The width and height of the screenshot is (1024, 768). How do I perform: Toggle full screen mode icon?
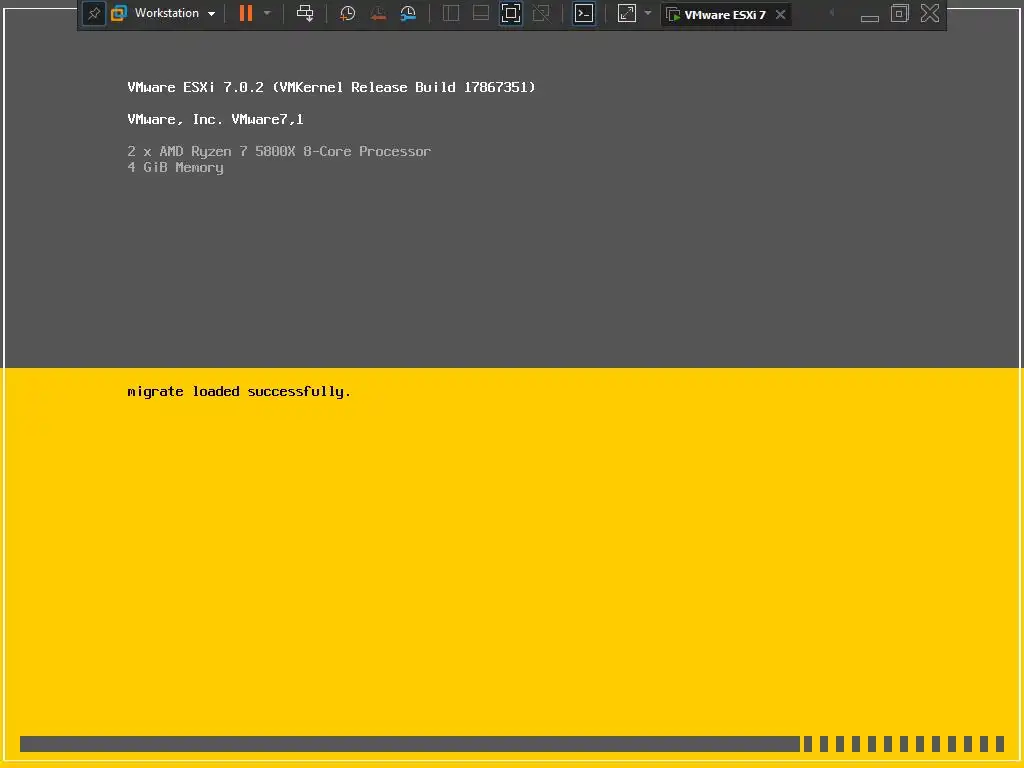511,13
